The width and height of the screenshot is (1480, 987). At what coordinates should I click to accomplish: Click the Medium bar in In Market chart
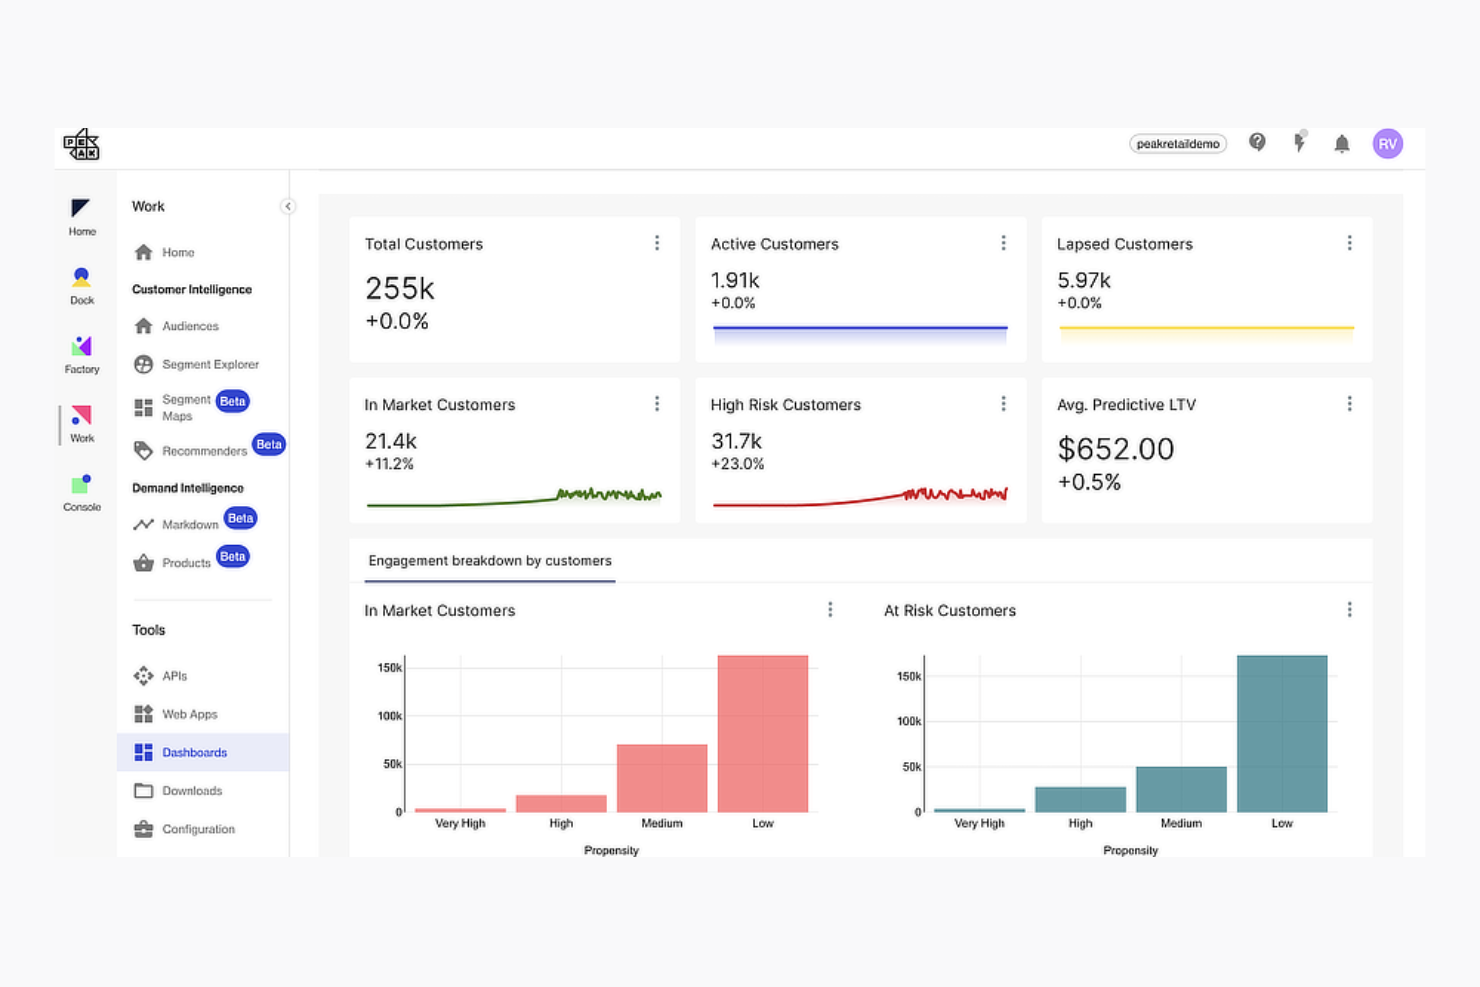pos(662,778)
